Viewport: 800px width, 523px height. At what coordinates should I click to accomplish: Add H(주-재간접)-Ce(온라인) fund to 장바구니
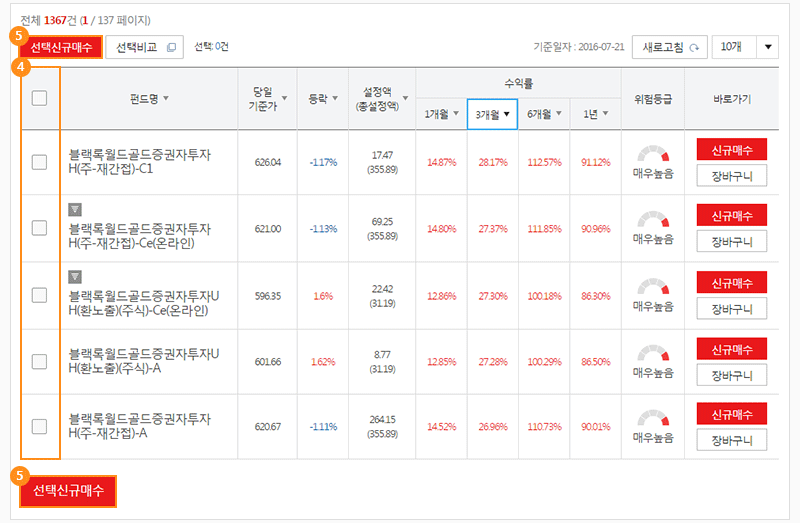click(x=732, y=241)
